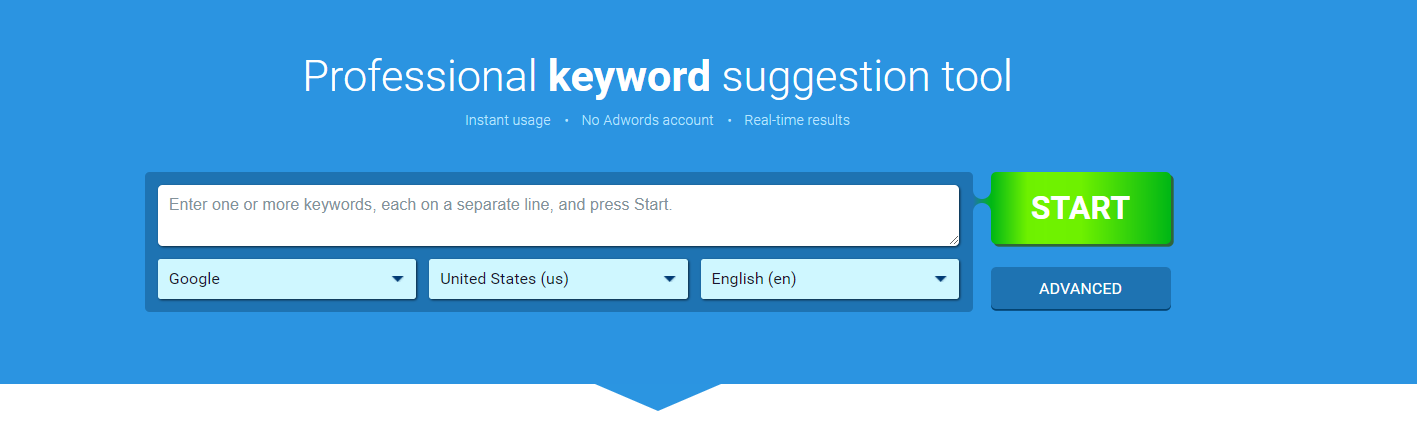
Task: Click the text area resize grip
Action: point(954,240)
